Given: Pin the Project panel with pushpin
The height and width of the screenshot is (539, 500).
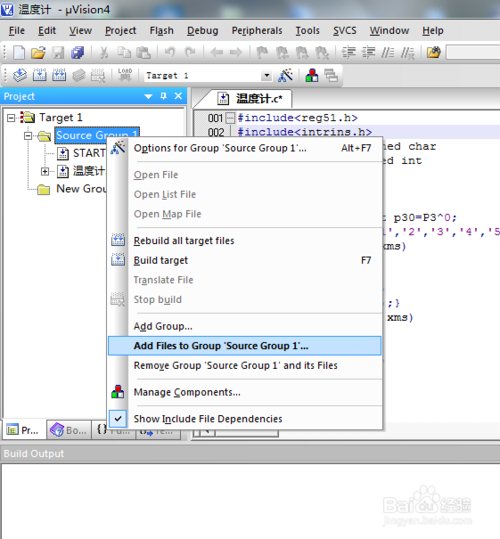Looking at the screenshot, I should [x=164, y=96].
